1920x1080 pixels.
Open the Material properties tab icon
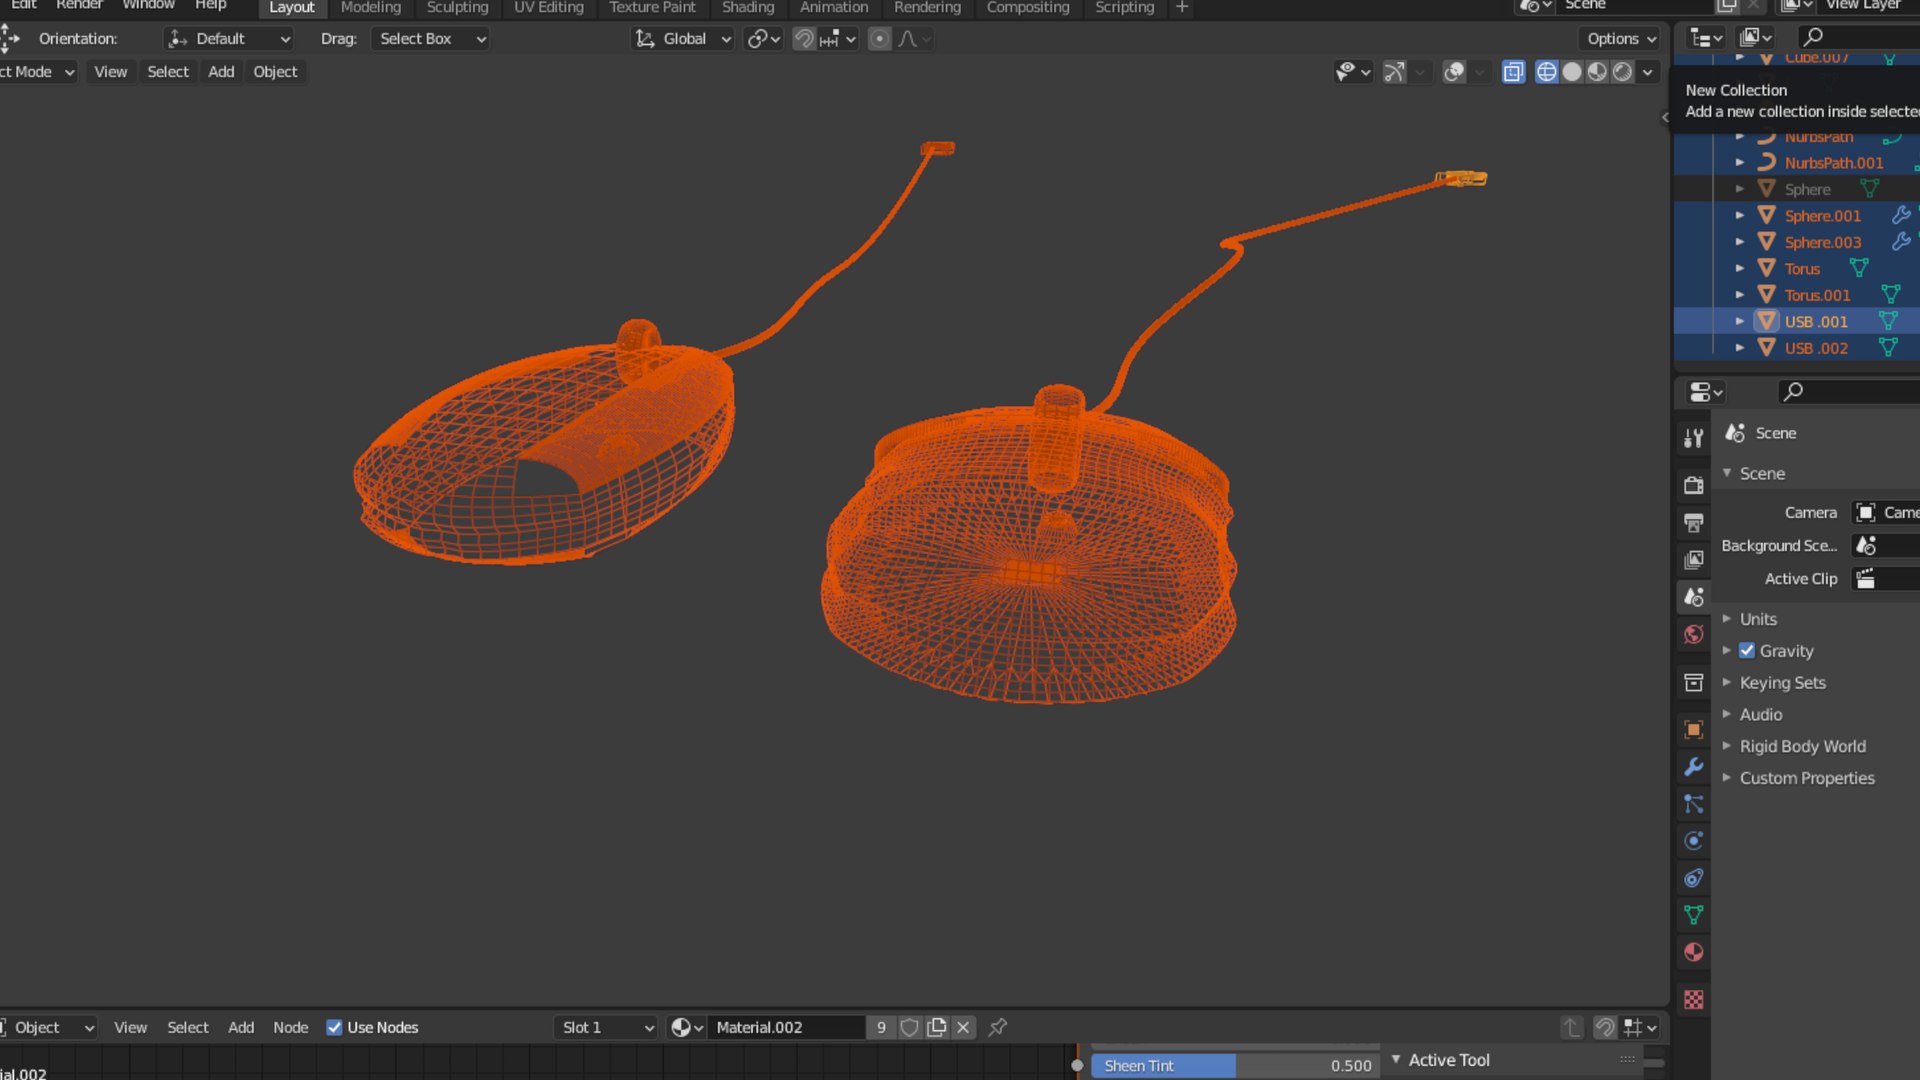1693,952
